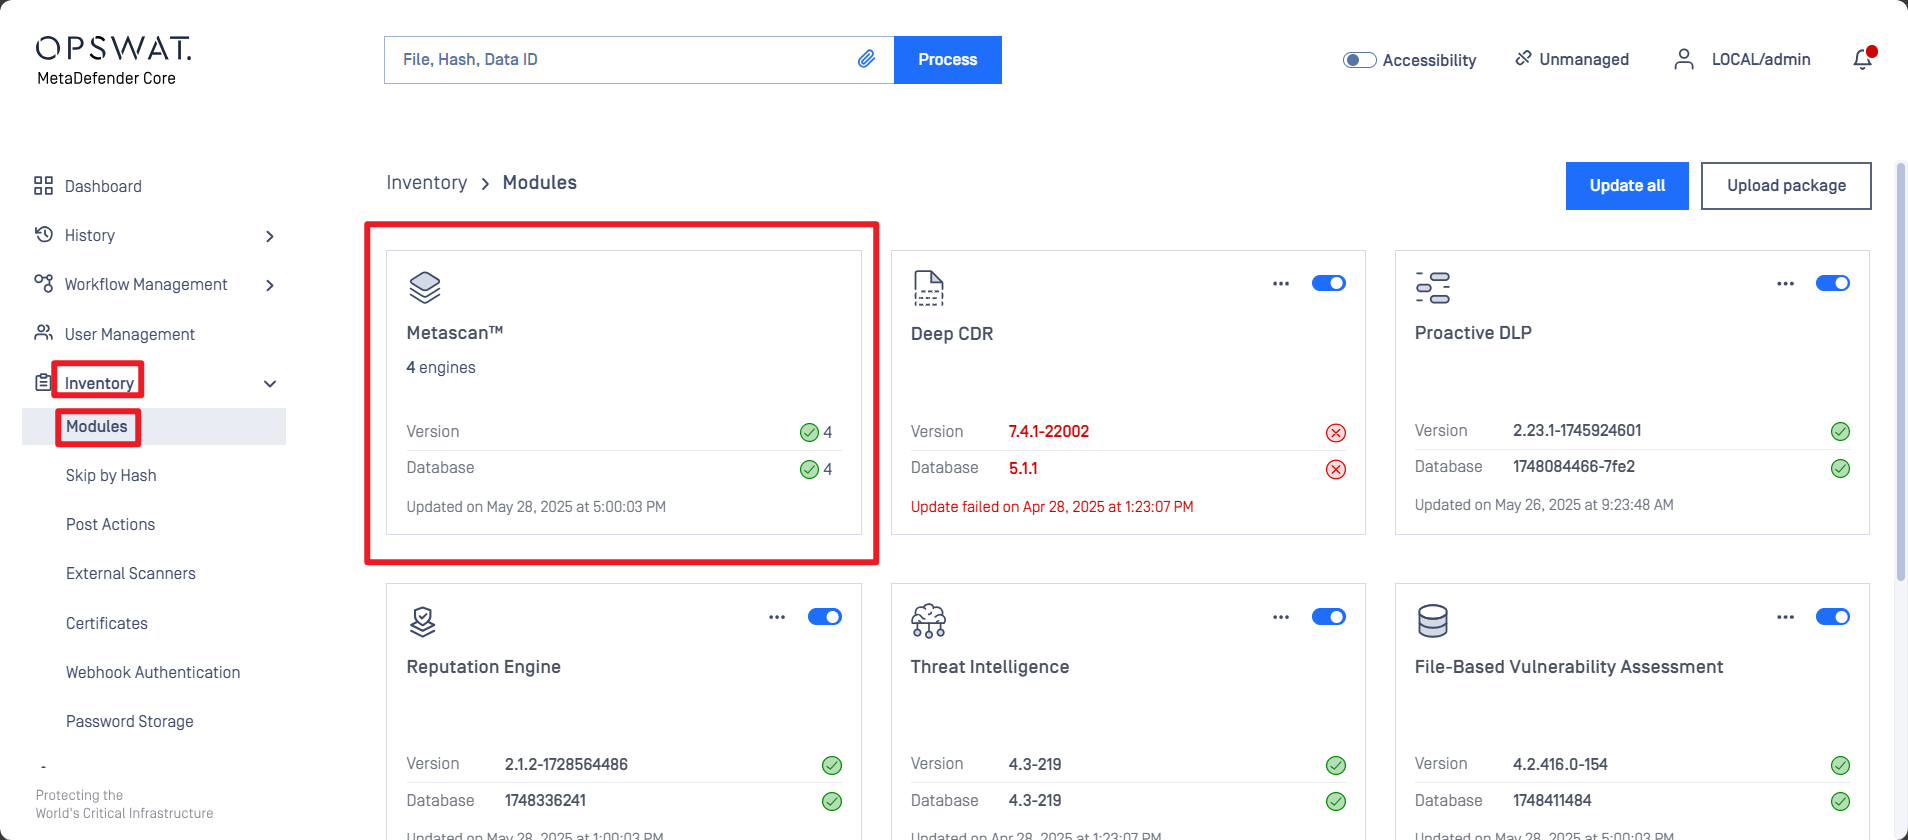The width and height of the screenshot is (1908, 840).
Task: Click the History clock icon
Action: [43, 235]
